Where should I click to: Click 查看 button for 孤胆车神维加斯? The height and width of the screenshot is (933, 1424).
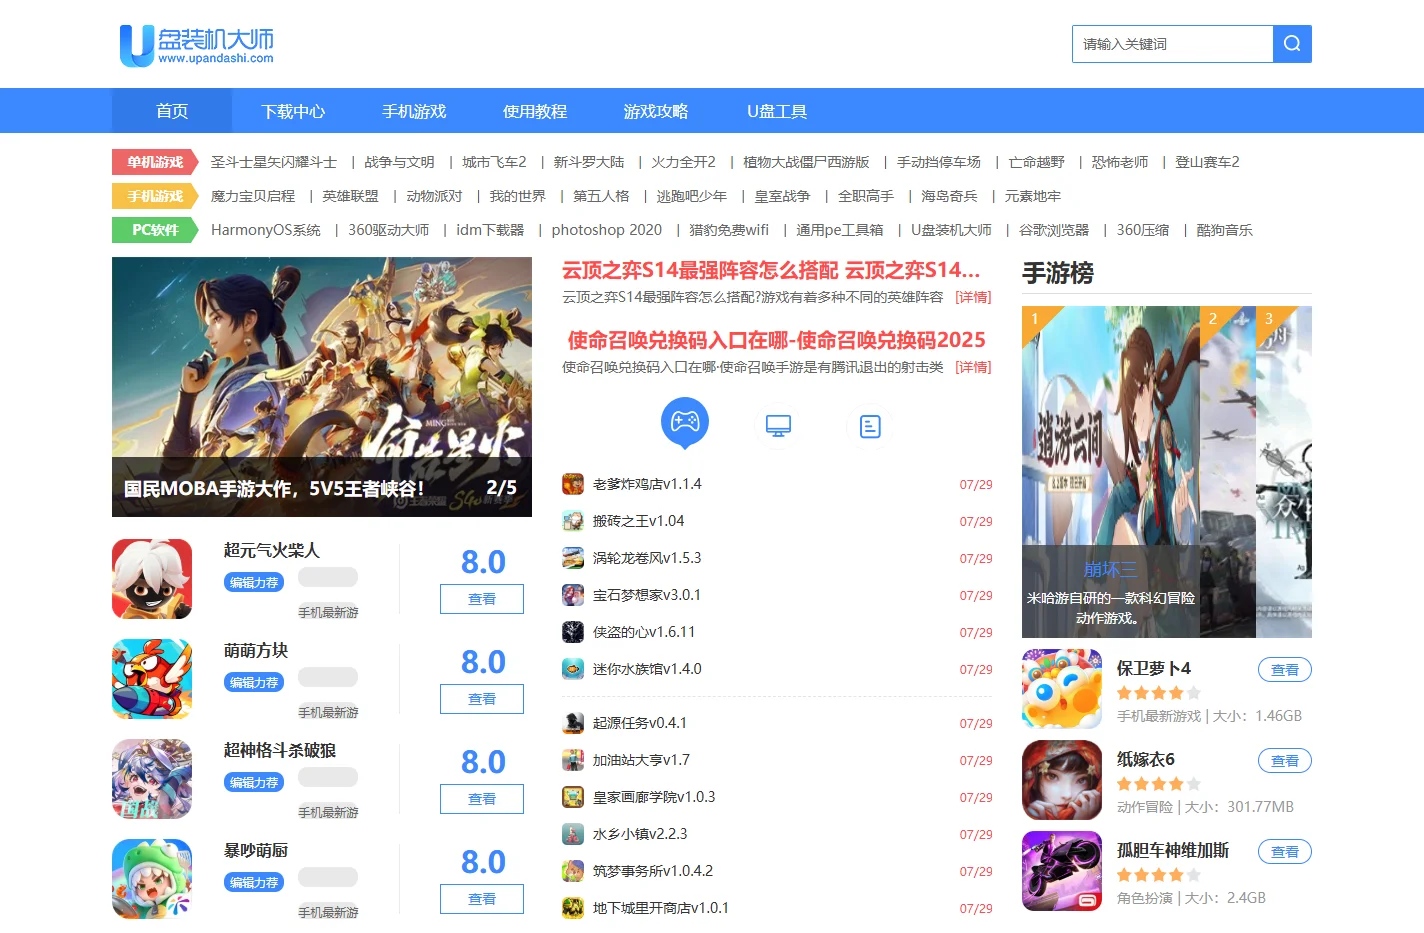click(1285, 852)
